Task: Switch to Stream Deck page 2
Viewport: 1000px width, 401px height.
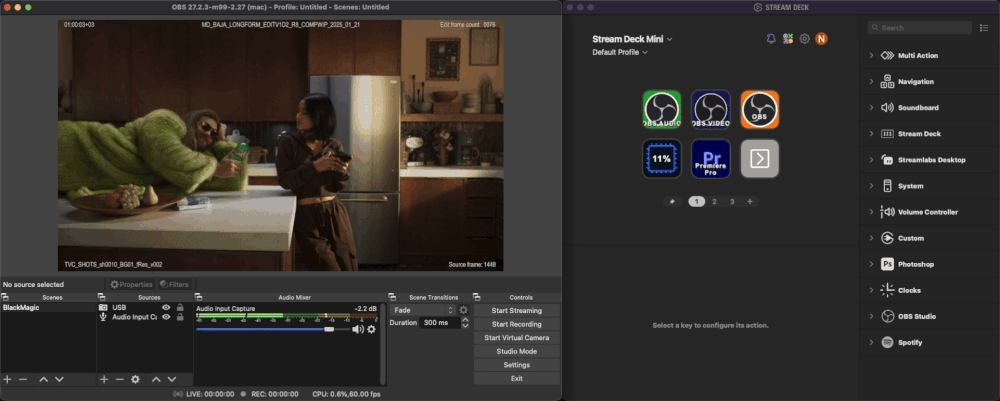Action: pos(714,201)
